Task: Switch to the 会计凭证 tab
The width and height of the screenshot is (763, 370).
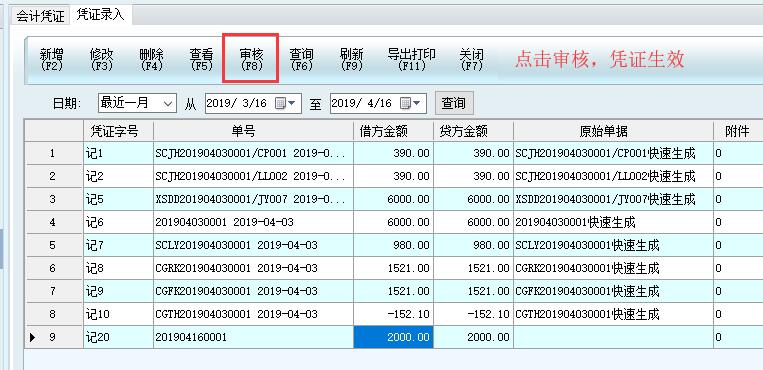Action: tap(40, 16)
